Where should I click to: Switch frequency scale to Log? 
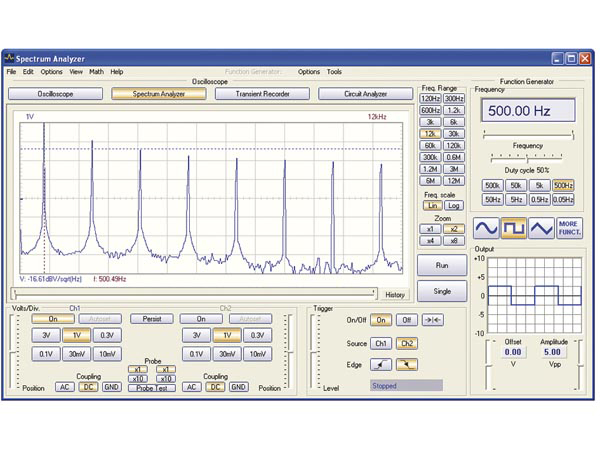point(453,205)
